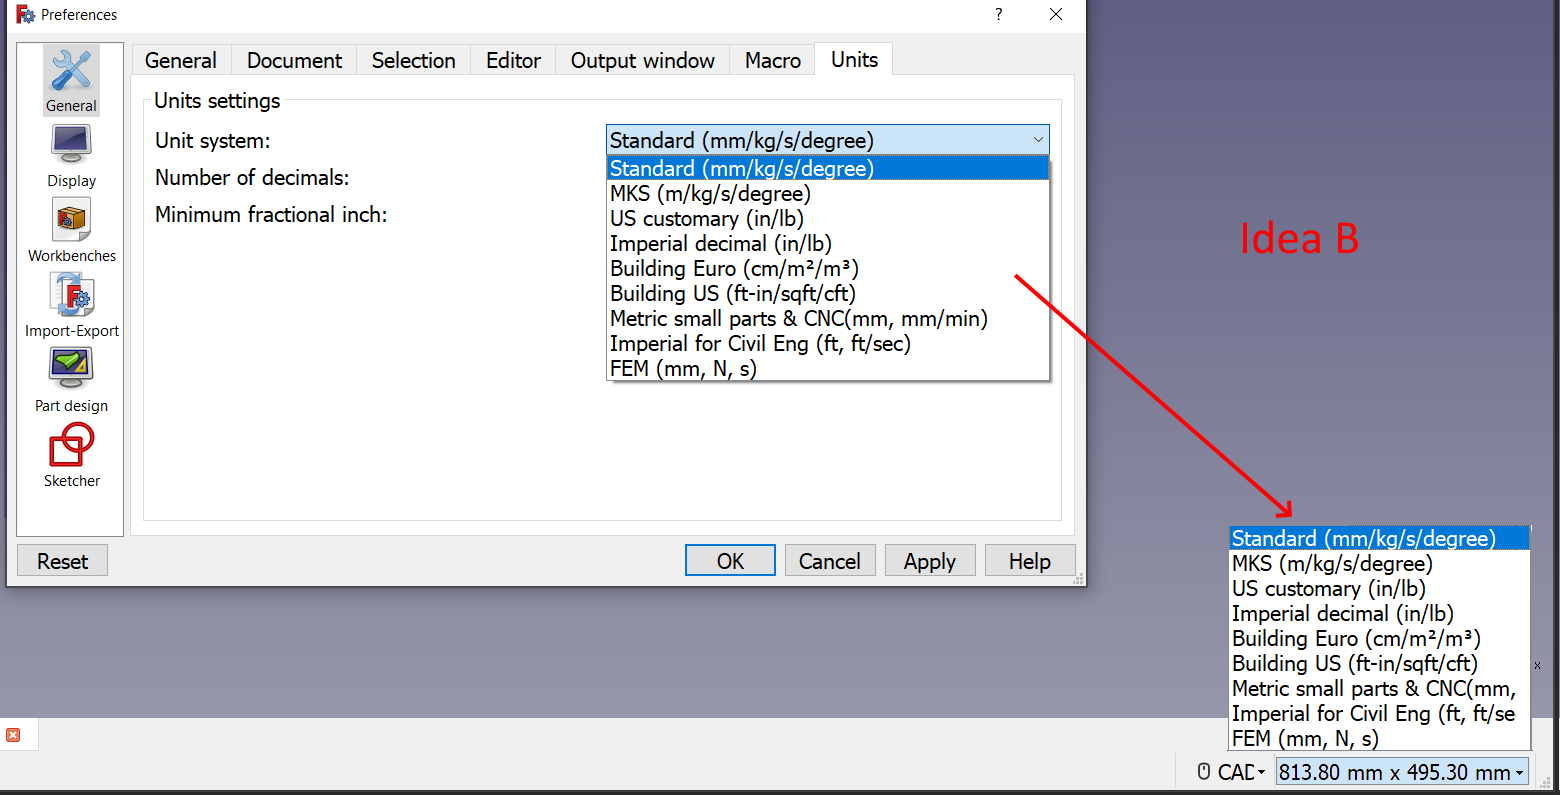Switch to the Macro tab

(772, 60)
